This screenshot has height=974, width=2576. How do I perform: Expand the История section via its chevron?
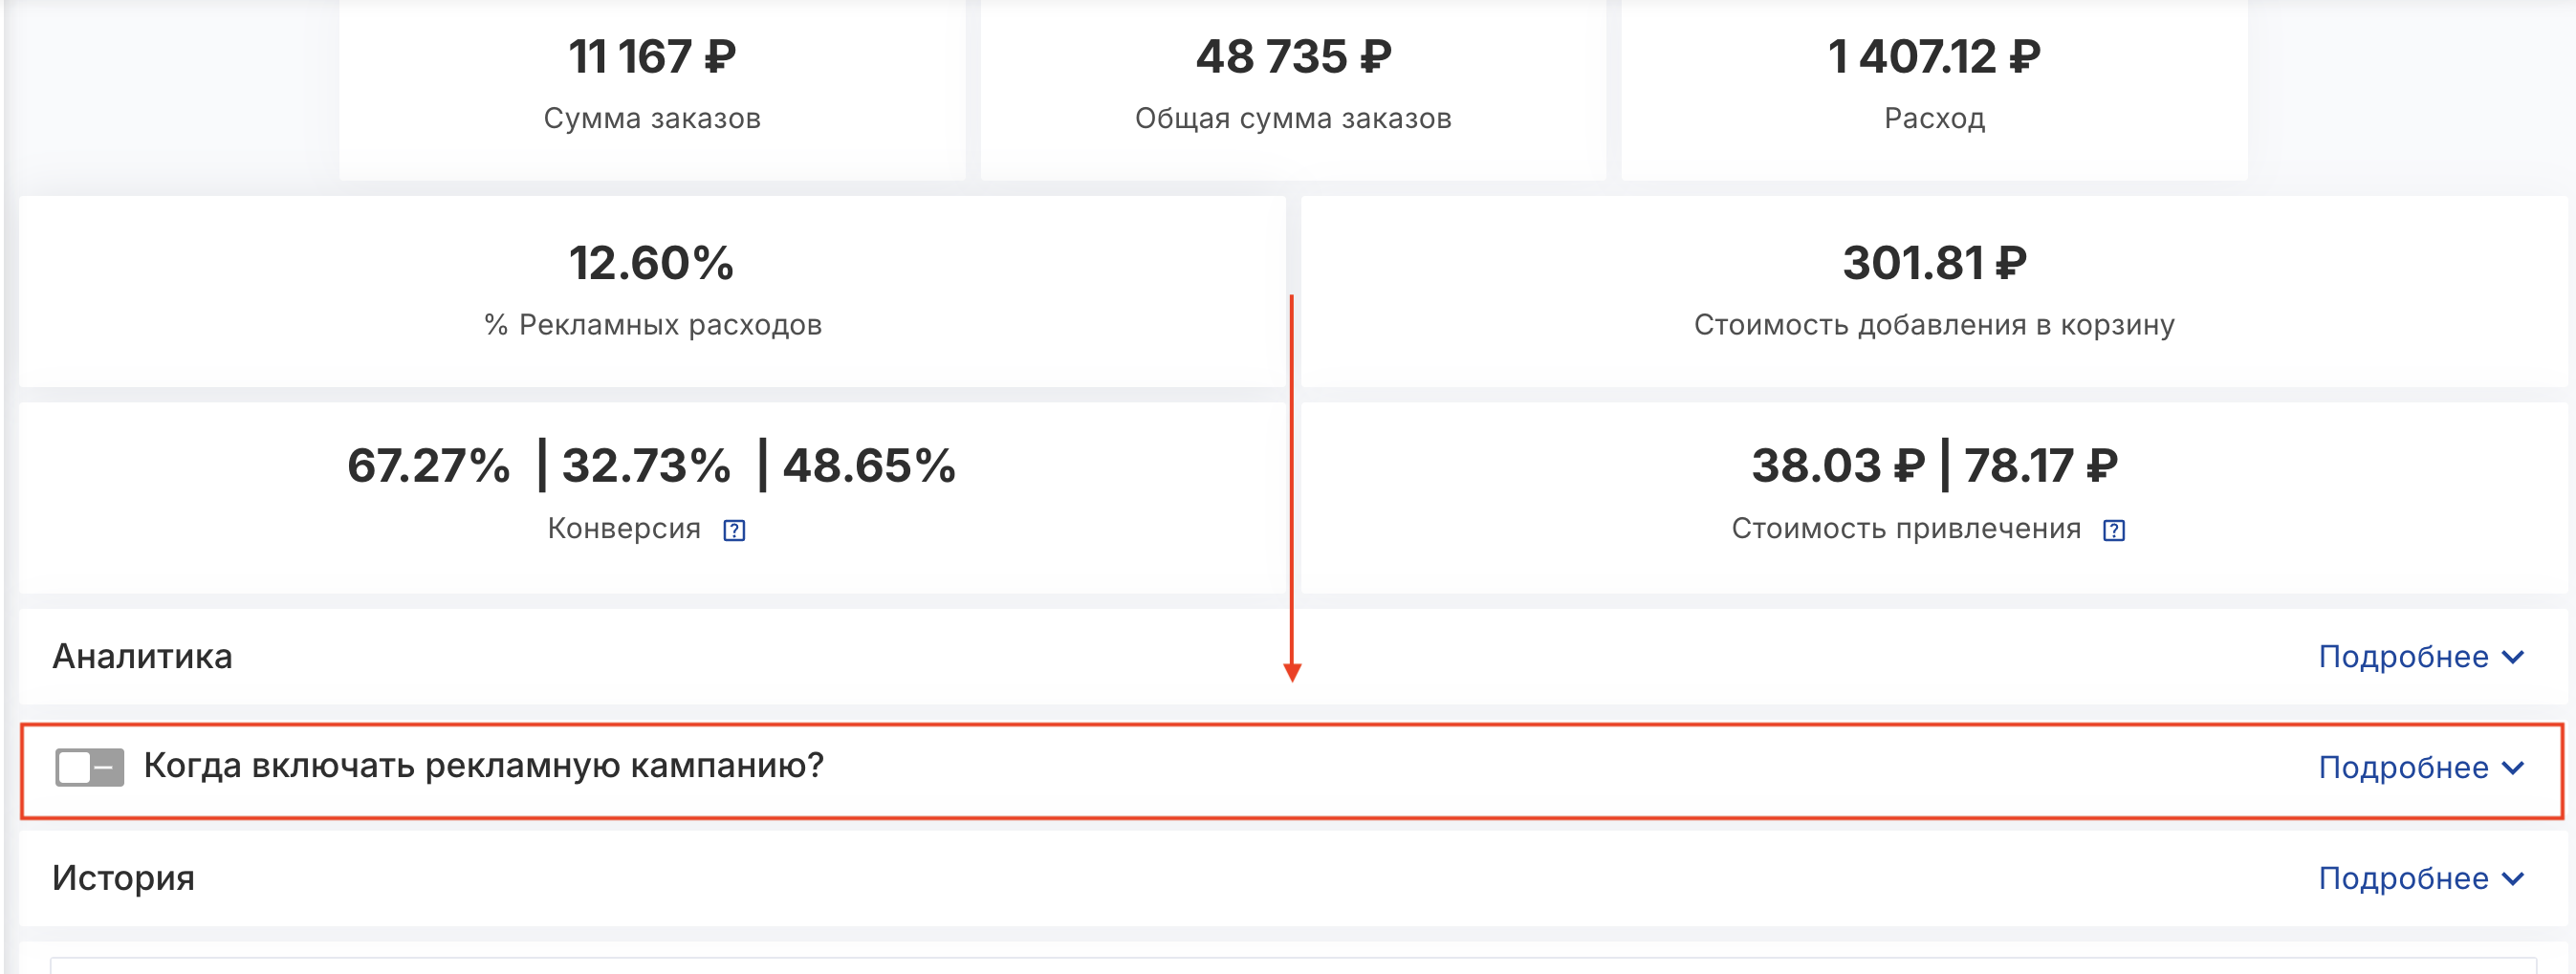[x=2513, y=879]
